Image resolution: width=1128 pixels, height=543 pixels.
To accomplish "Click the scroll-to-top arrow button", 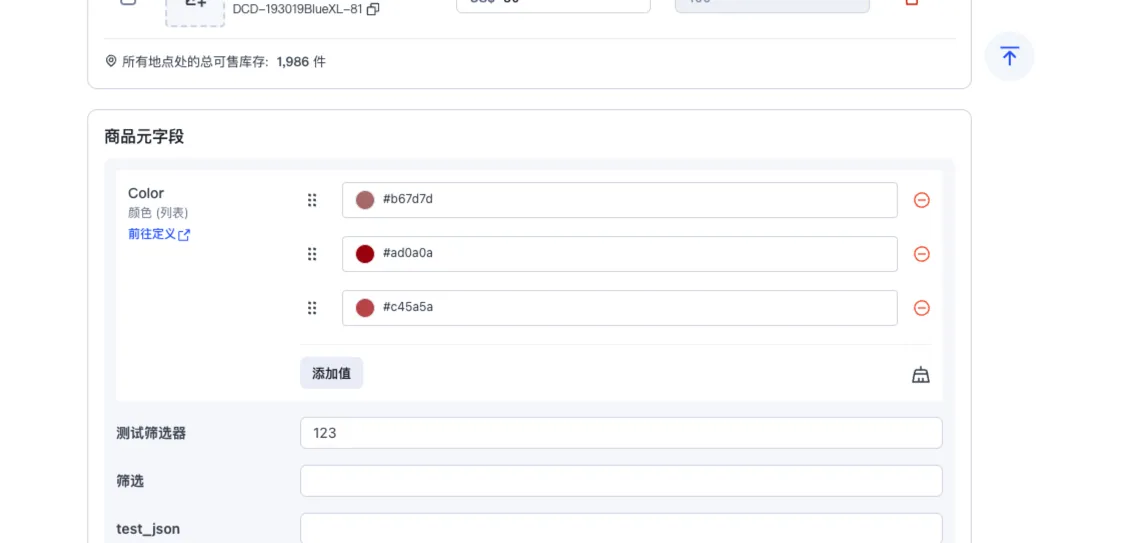I will (x=1009, y=57).
